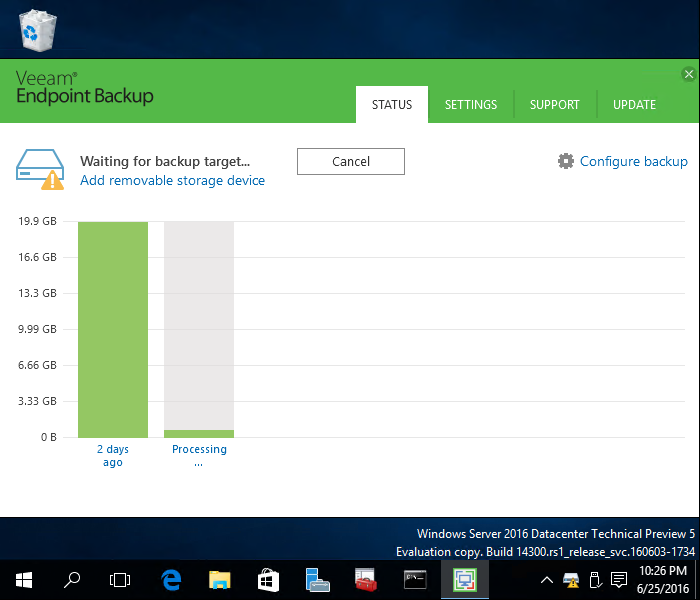
Task: Show hidden system tray icons
Action: coord(547,580)
